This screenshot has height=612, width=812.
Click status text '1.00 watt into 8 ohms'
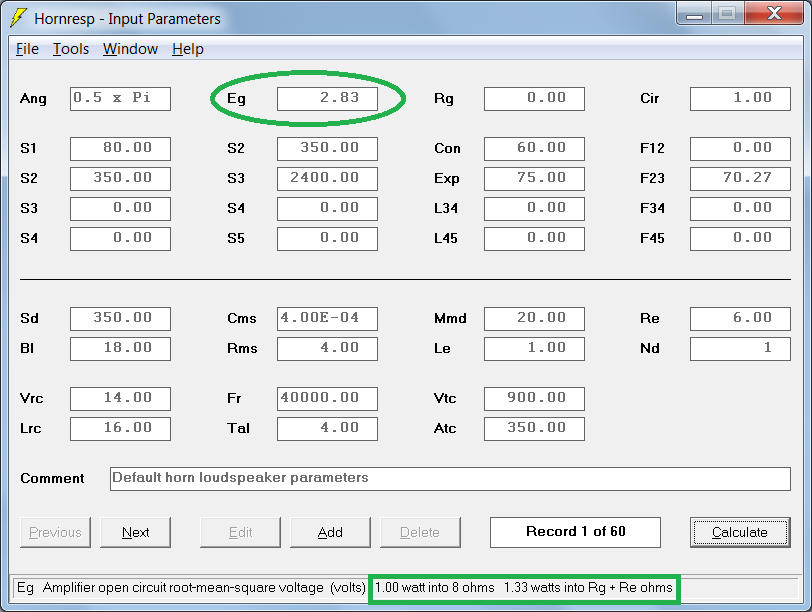point(434,588)
